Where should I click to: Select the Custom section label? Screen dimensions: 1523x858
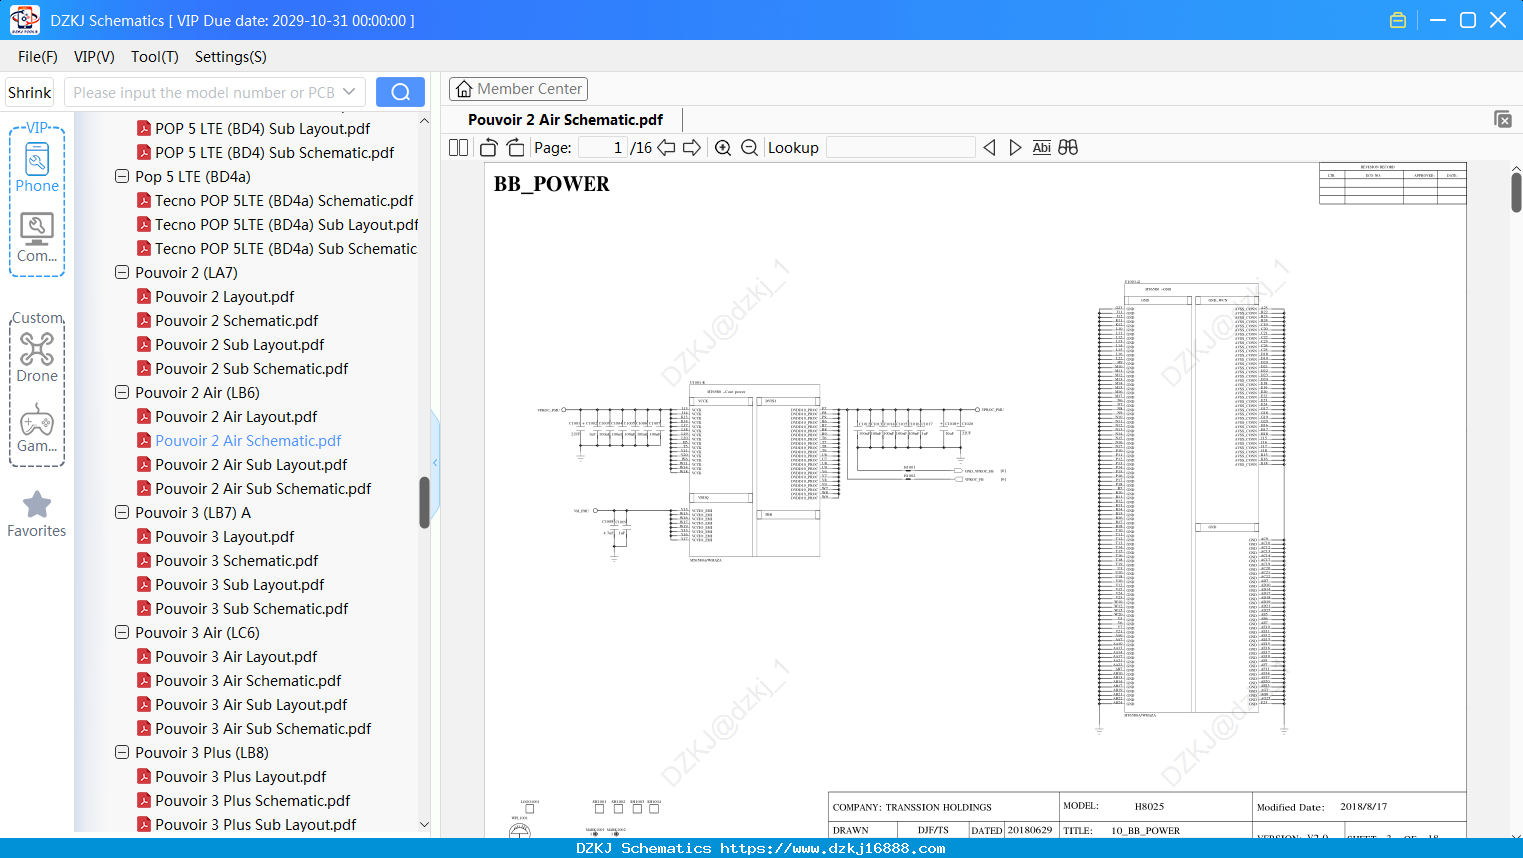[37, 318]
